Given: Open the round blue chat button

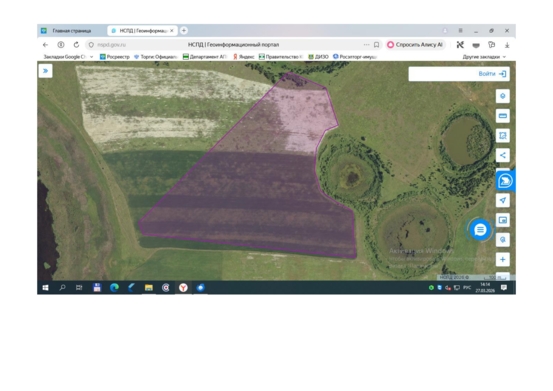Looking at the screenshot, I should point(480,230).
